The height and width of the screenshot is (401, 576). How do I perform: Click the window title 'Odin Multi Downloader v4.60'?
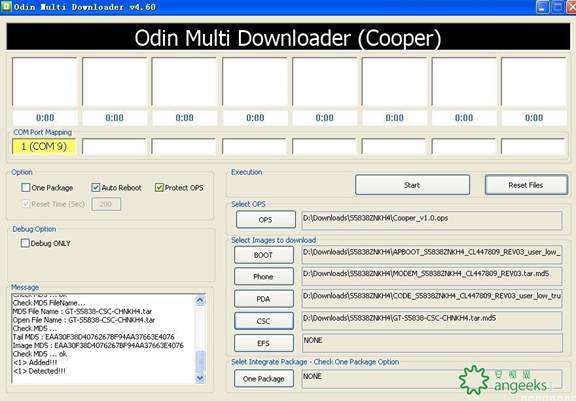[84, 7]
